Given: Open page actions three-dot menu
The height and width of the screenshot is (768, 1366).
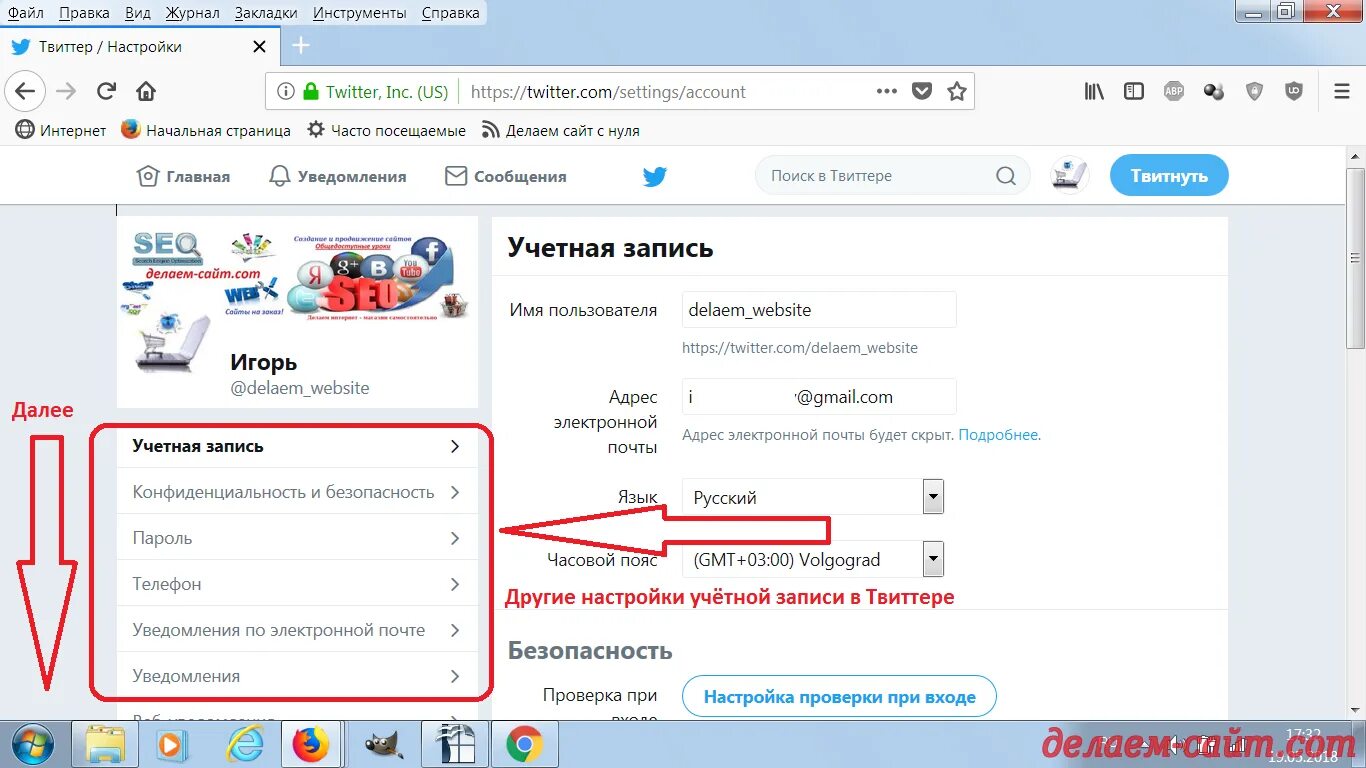Looking at the screenshot, I should tap(887, 91).
